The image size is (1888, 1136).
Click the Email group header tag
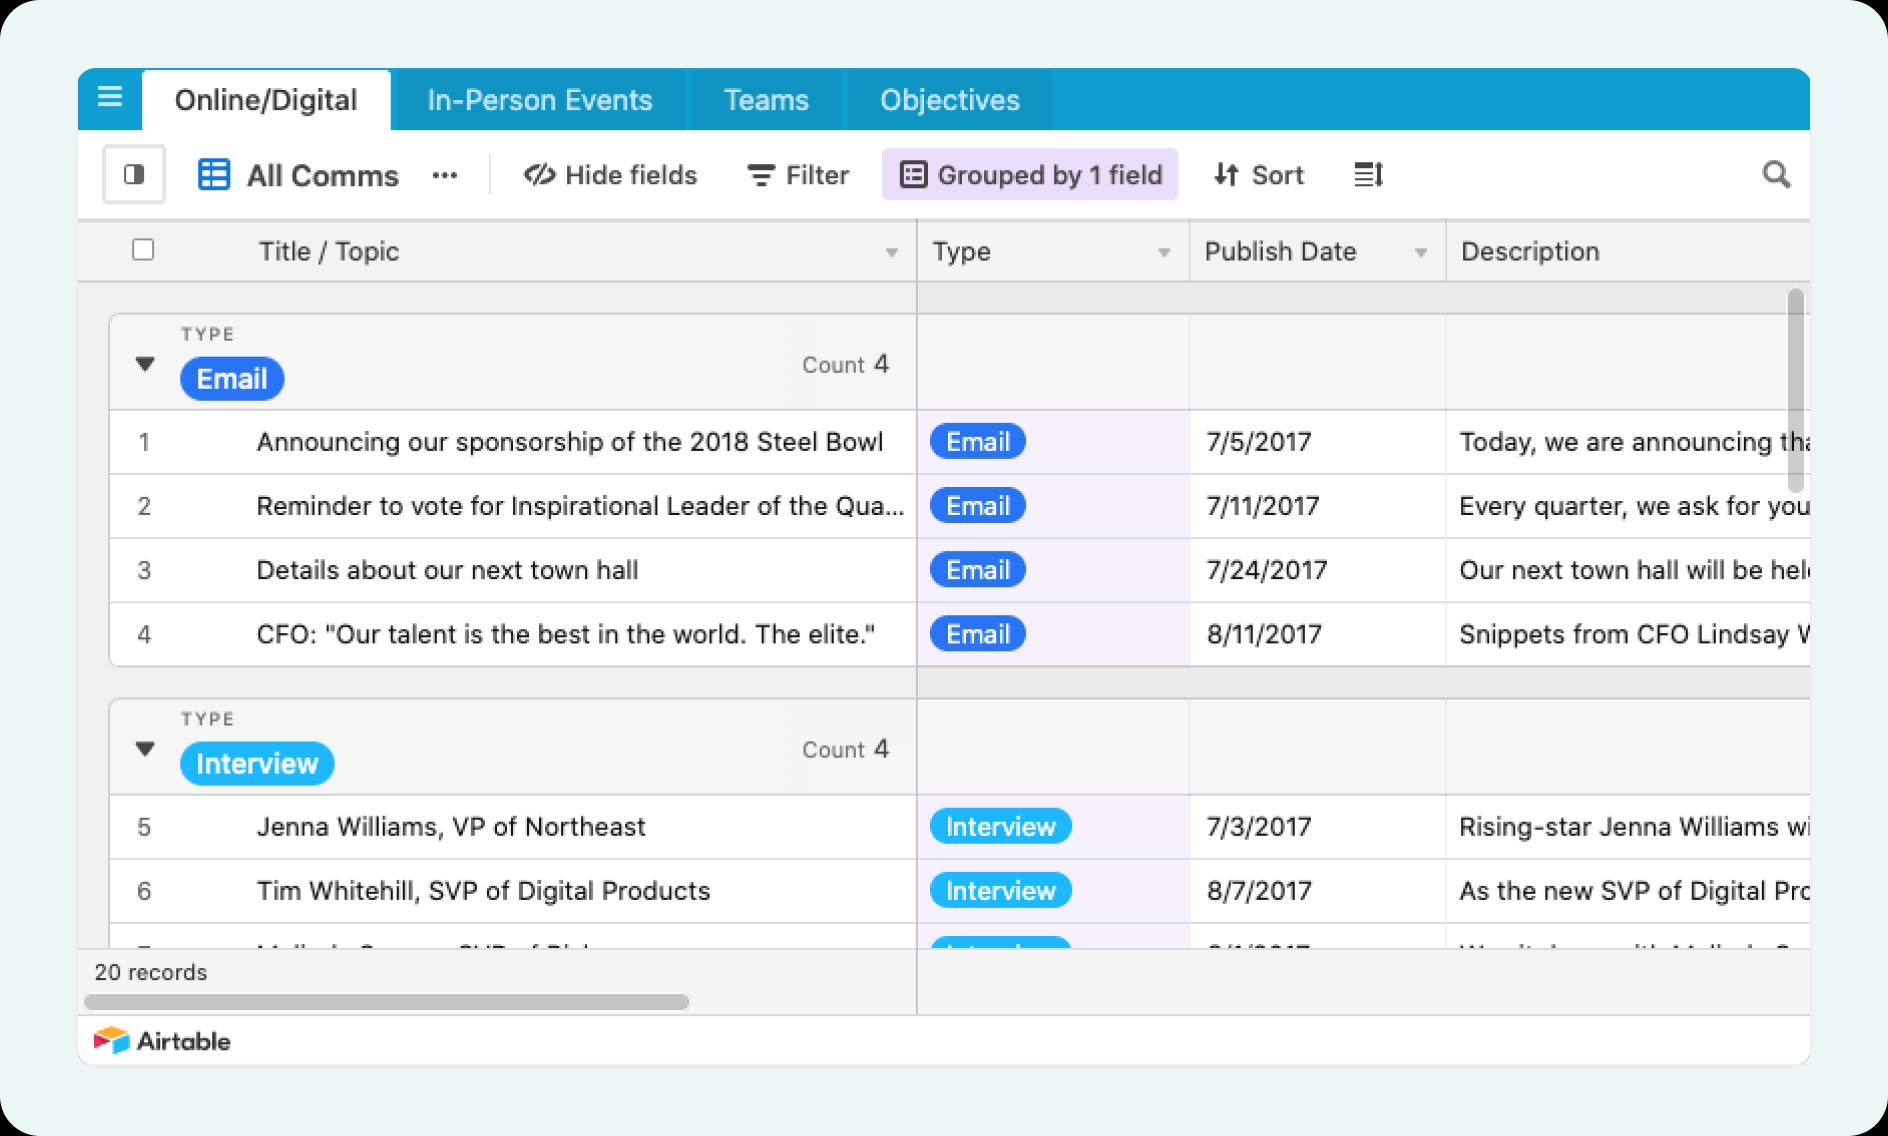click(232, 379)
